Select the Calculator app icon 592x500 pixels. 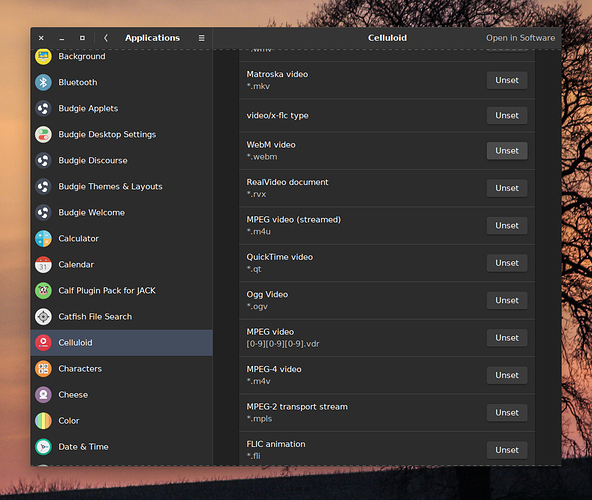point(43,239)
